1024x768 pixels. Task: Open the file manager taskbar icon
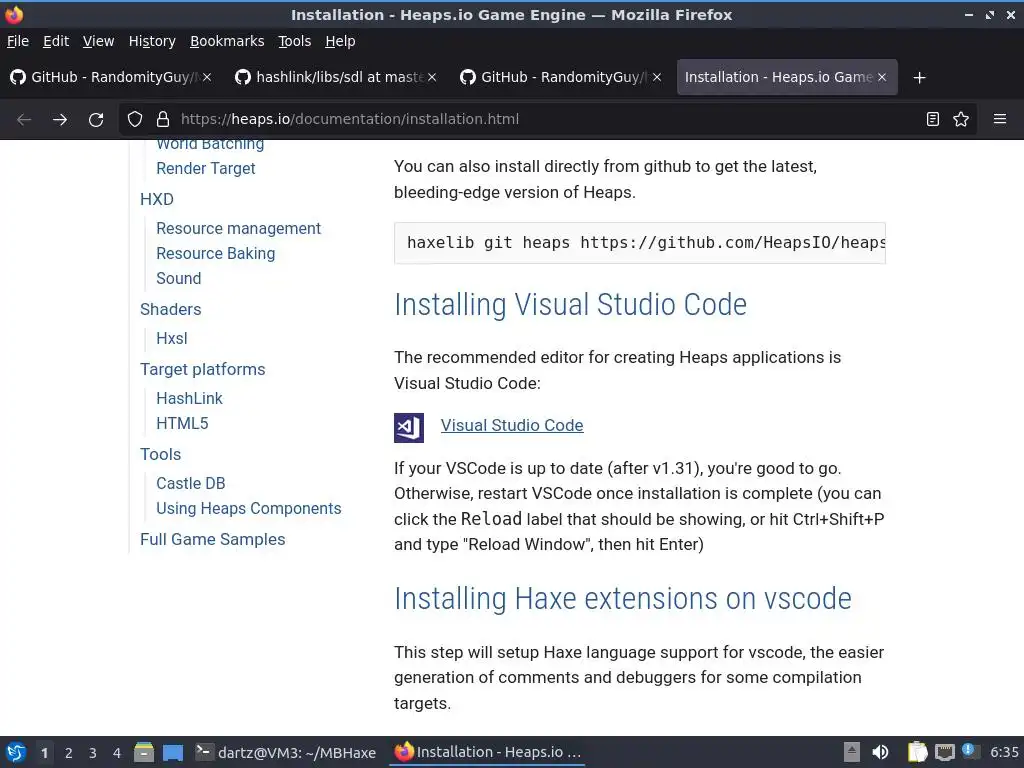pos(144,752)
